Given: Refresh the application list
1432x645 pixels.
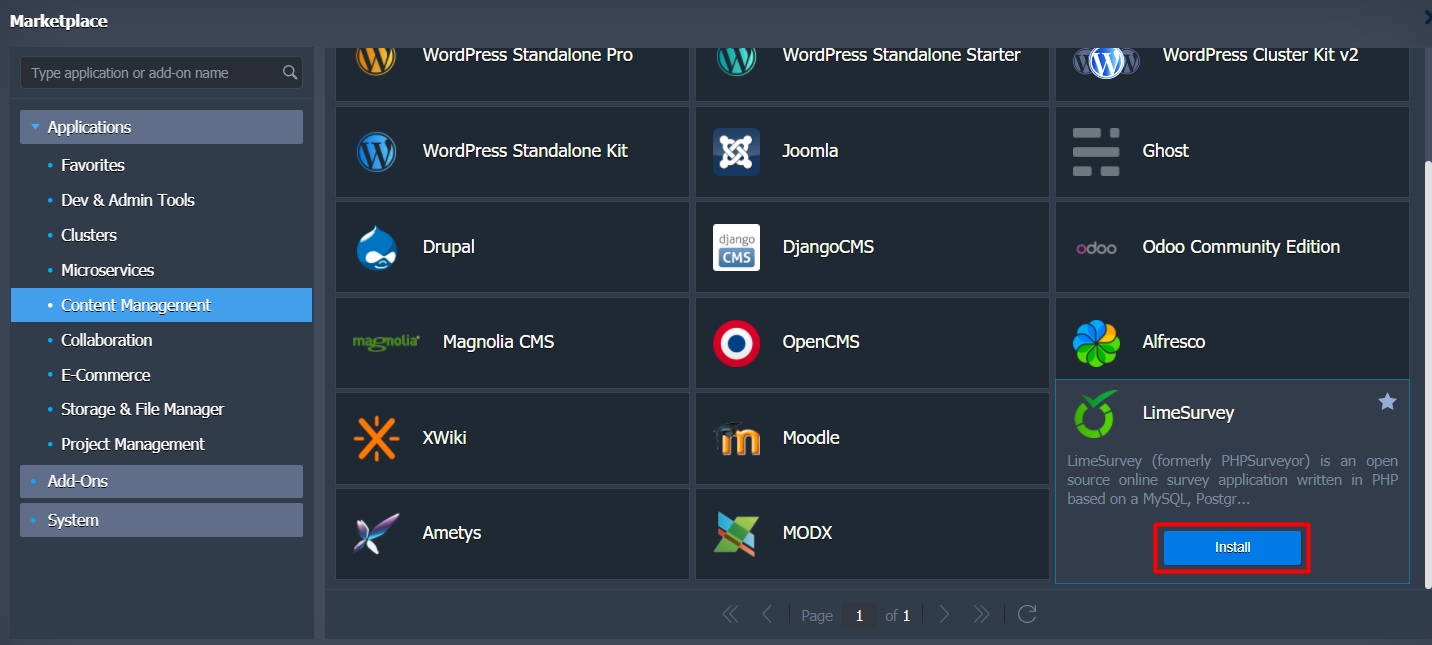Looking at the screenshot, I should pos(1026,614).
